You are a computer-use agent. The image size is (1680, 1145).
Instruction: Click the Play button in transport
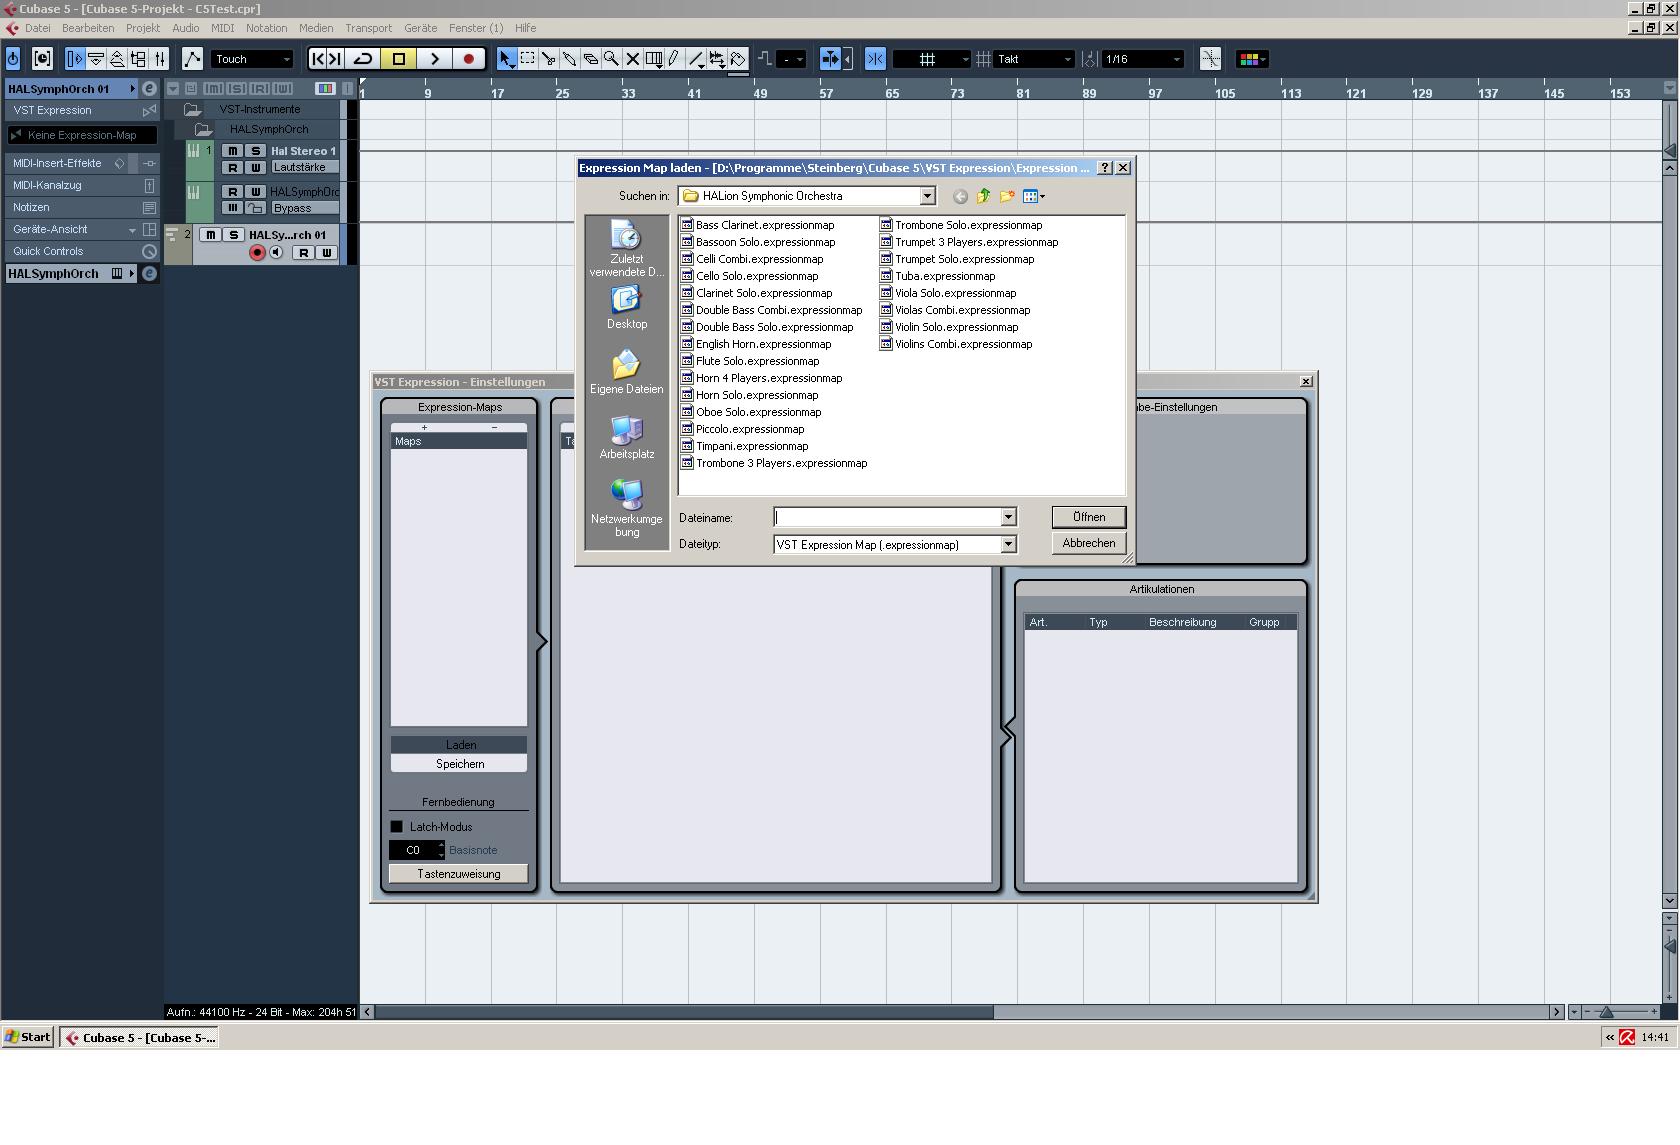pyautogui.click(x=434, y=59)
